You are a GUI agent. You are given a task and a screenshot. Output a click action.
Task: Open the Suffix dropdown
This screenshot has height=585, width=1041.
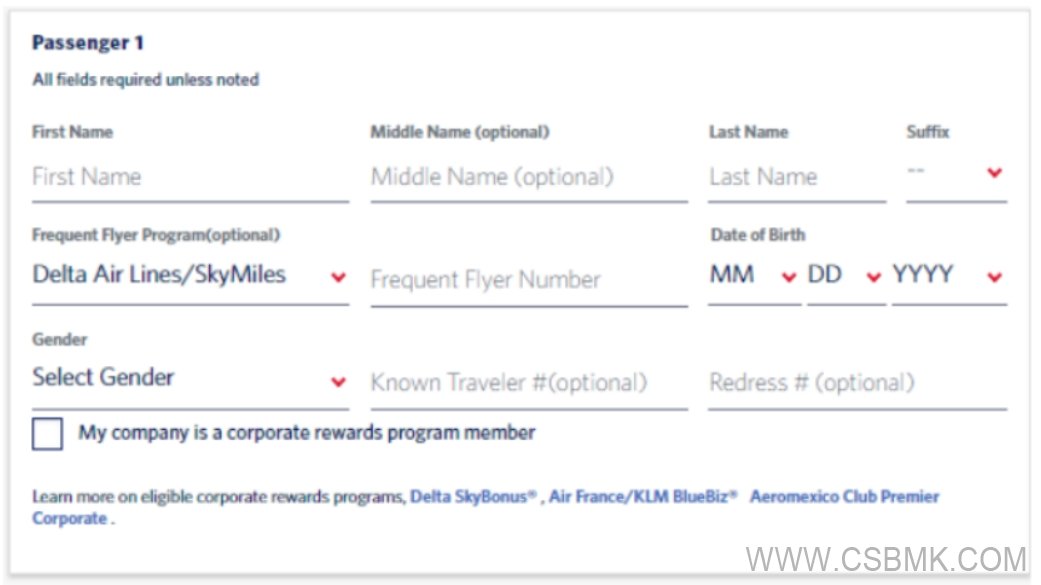click(x=955, y=173)
